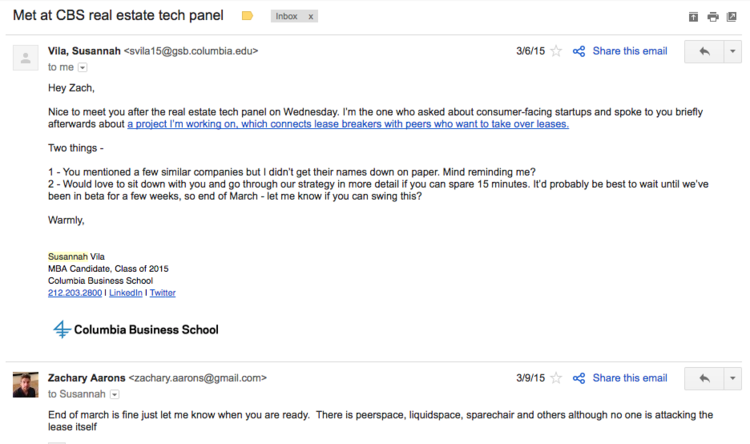The height and width of the screenshot is (444, 750).
Task: Click 'Share this email' on Susannah's message
Action: 629,52
